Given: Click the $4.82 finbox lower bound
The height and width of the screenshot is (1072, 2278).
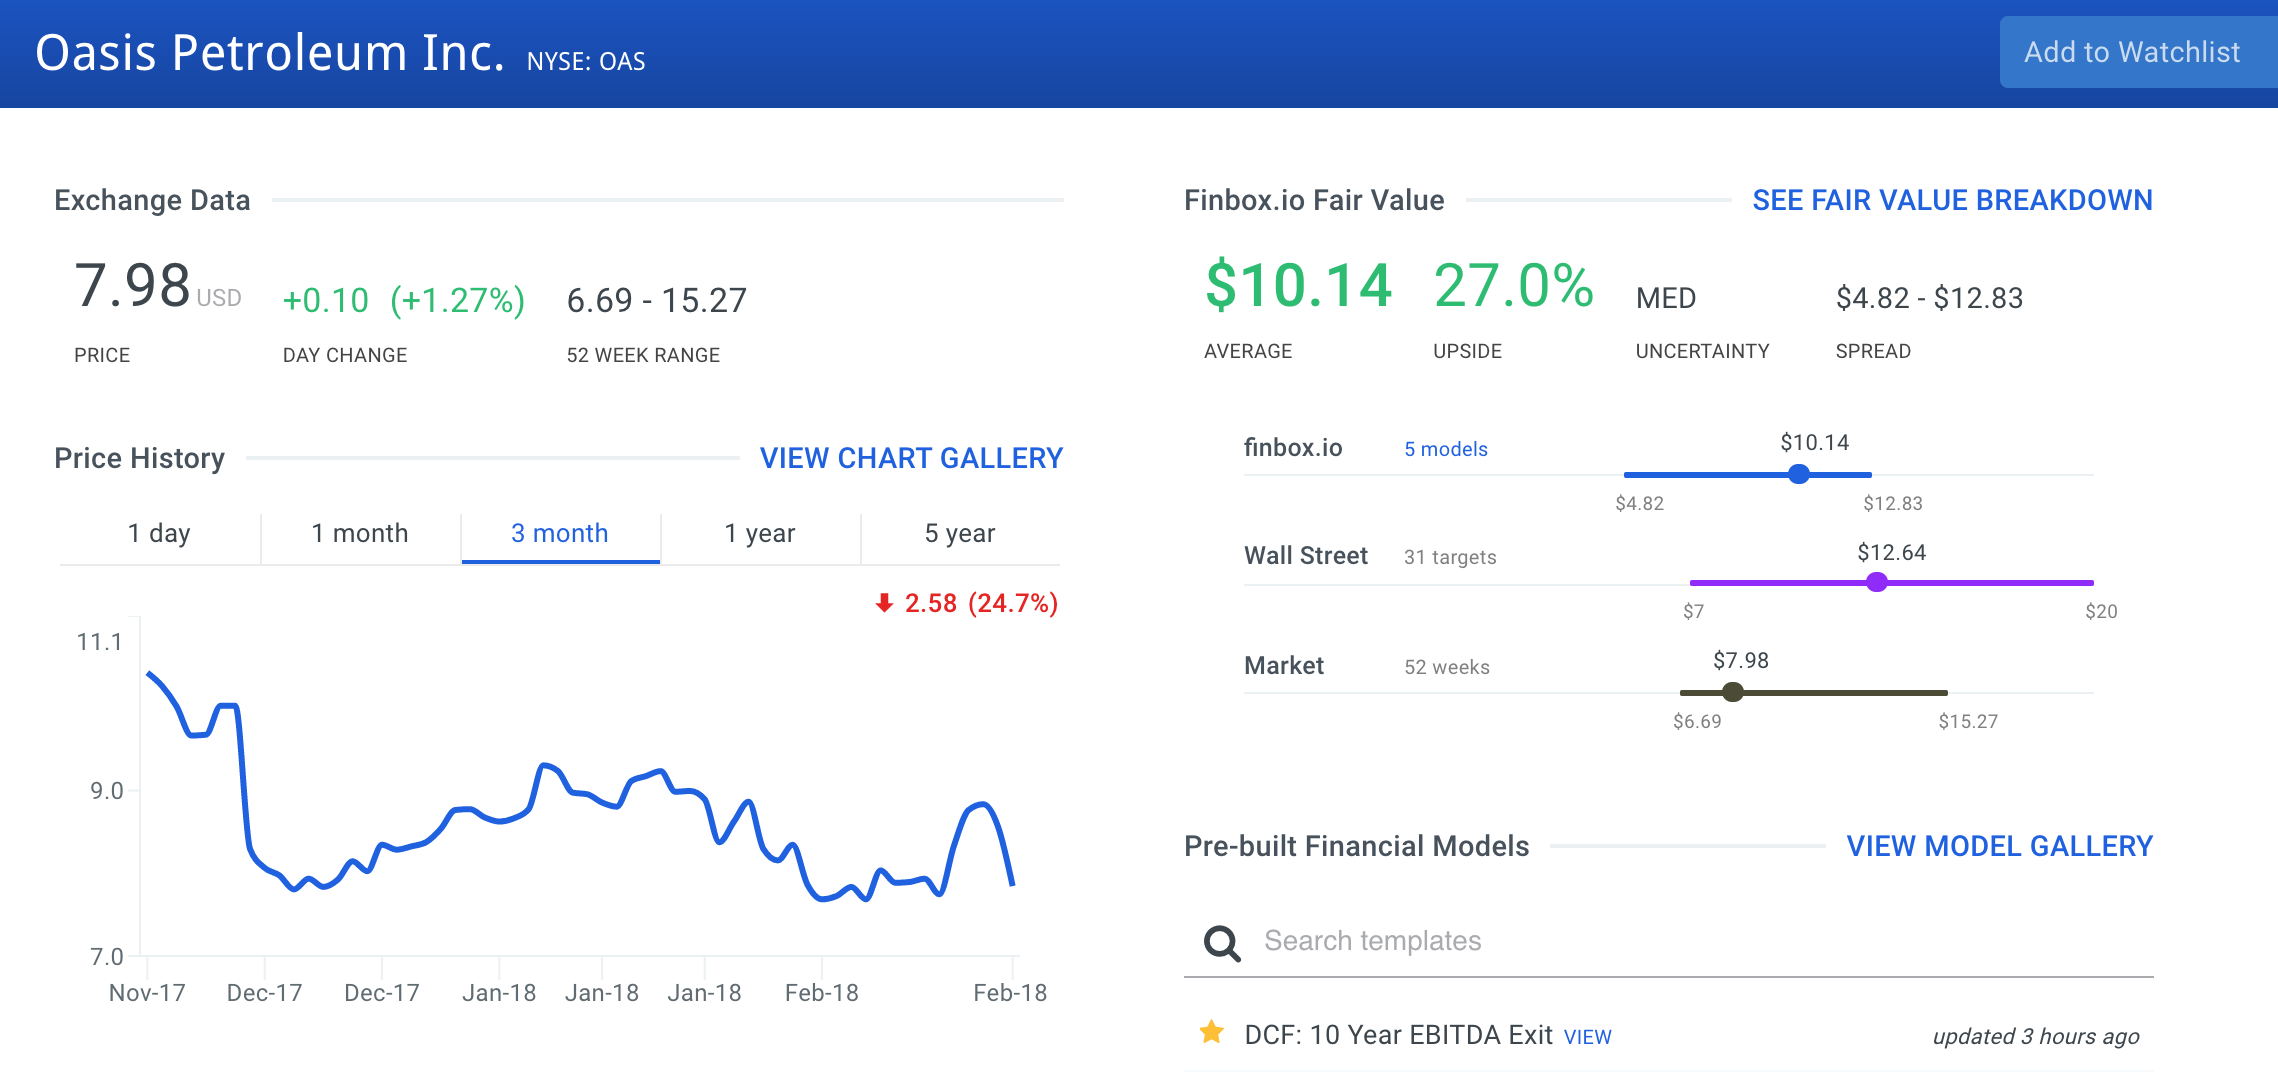Looking at the screenshot, I should click(x=1640, y=503).
